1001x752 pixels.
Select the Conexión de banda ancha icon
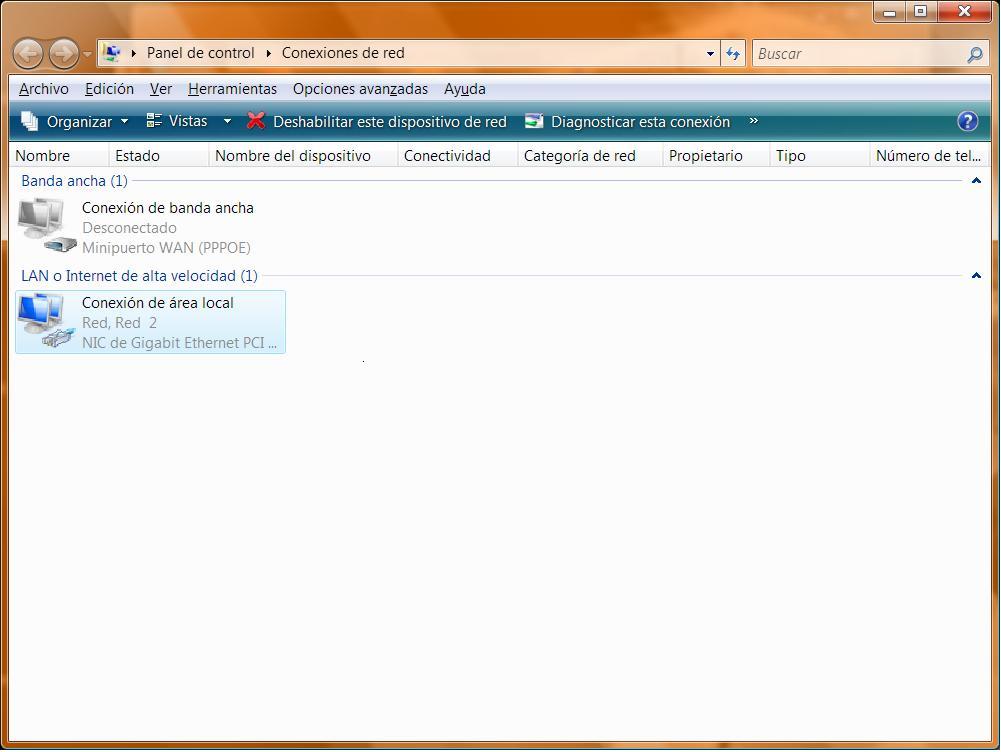coord(46,225)
